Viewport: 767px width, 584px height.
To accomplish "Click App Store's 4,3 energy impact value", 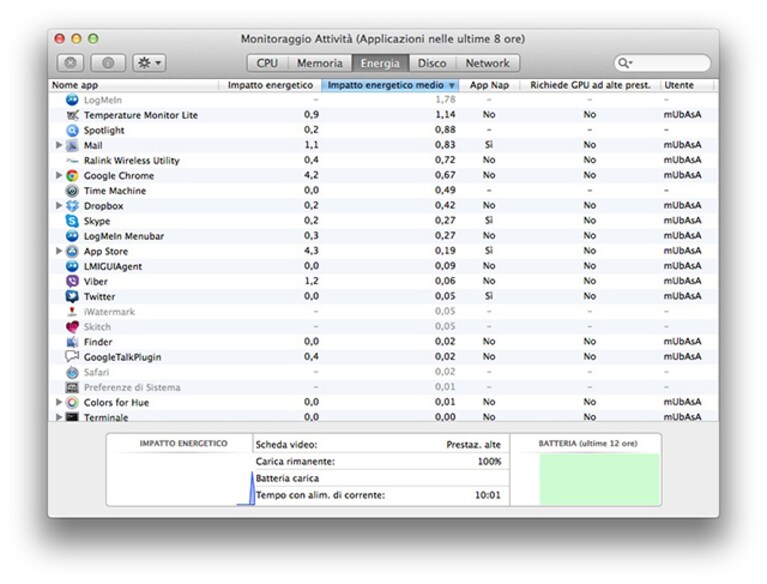I will pyautogui.click(x=311, y=251).
